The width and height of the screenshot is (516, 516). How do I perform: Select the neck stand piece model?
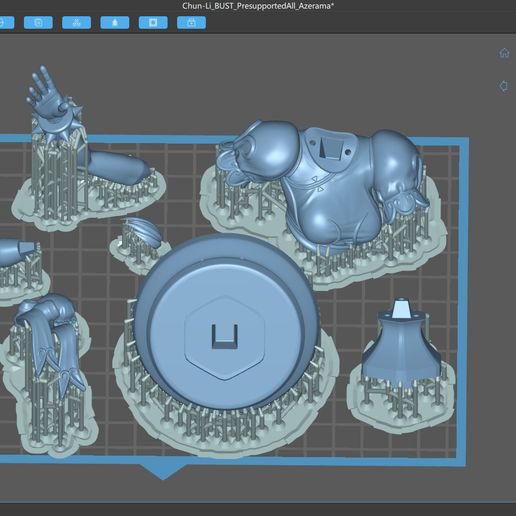[x=402, y=343]
